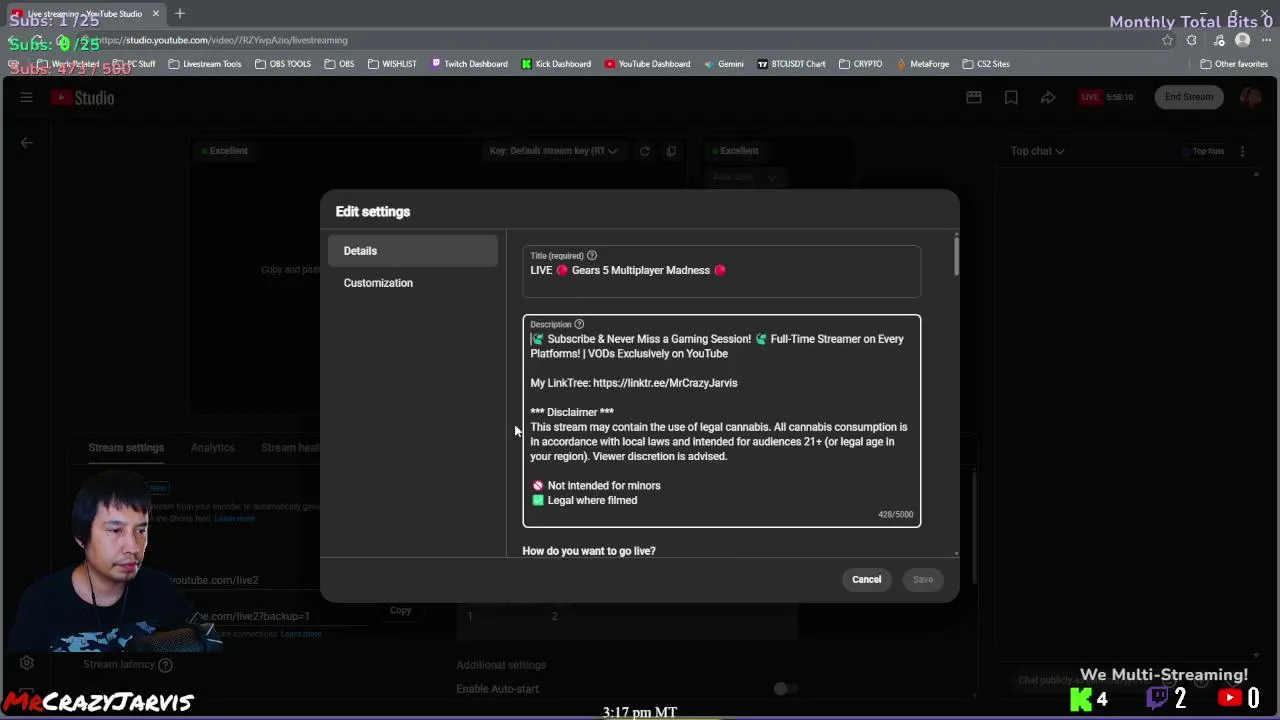Expand the CRYPTO bookmark folder
1280x720 pixels.
pos(860,64)
